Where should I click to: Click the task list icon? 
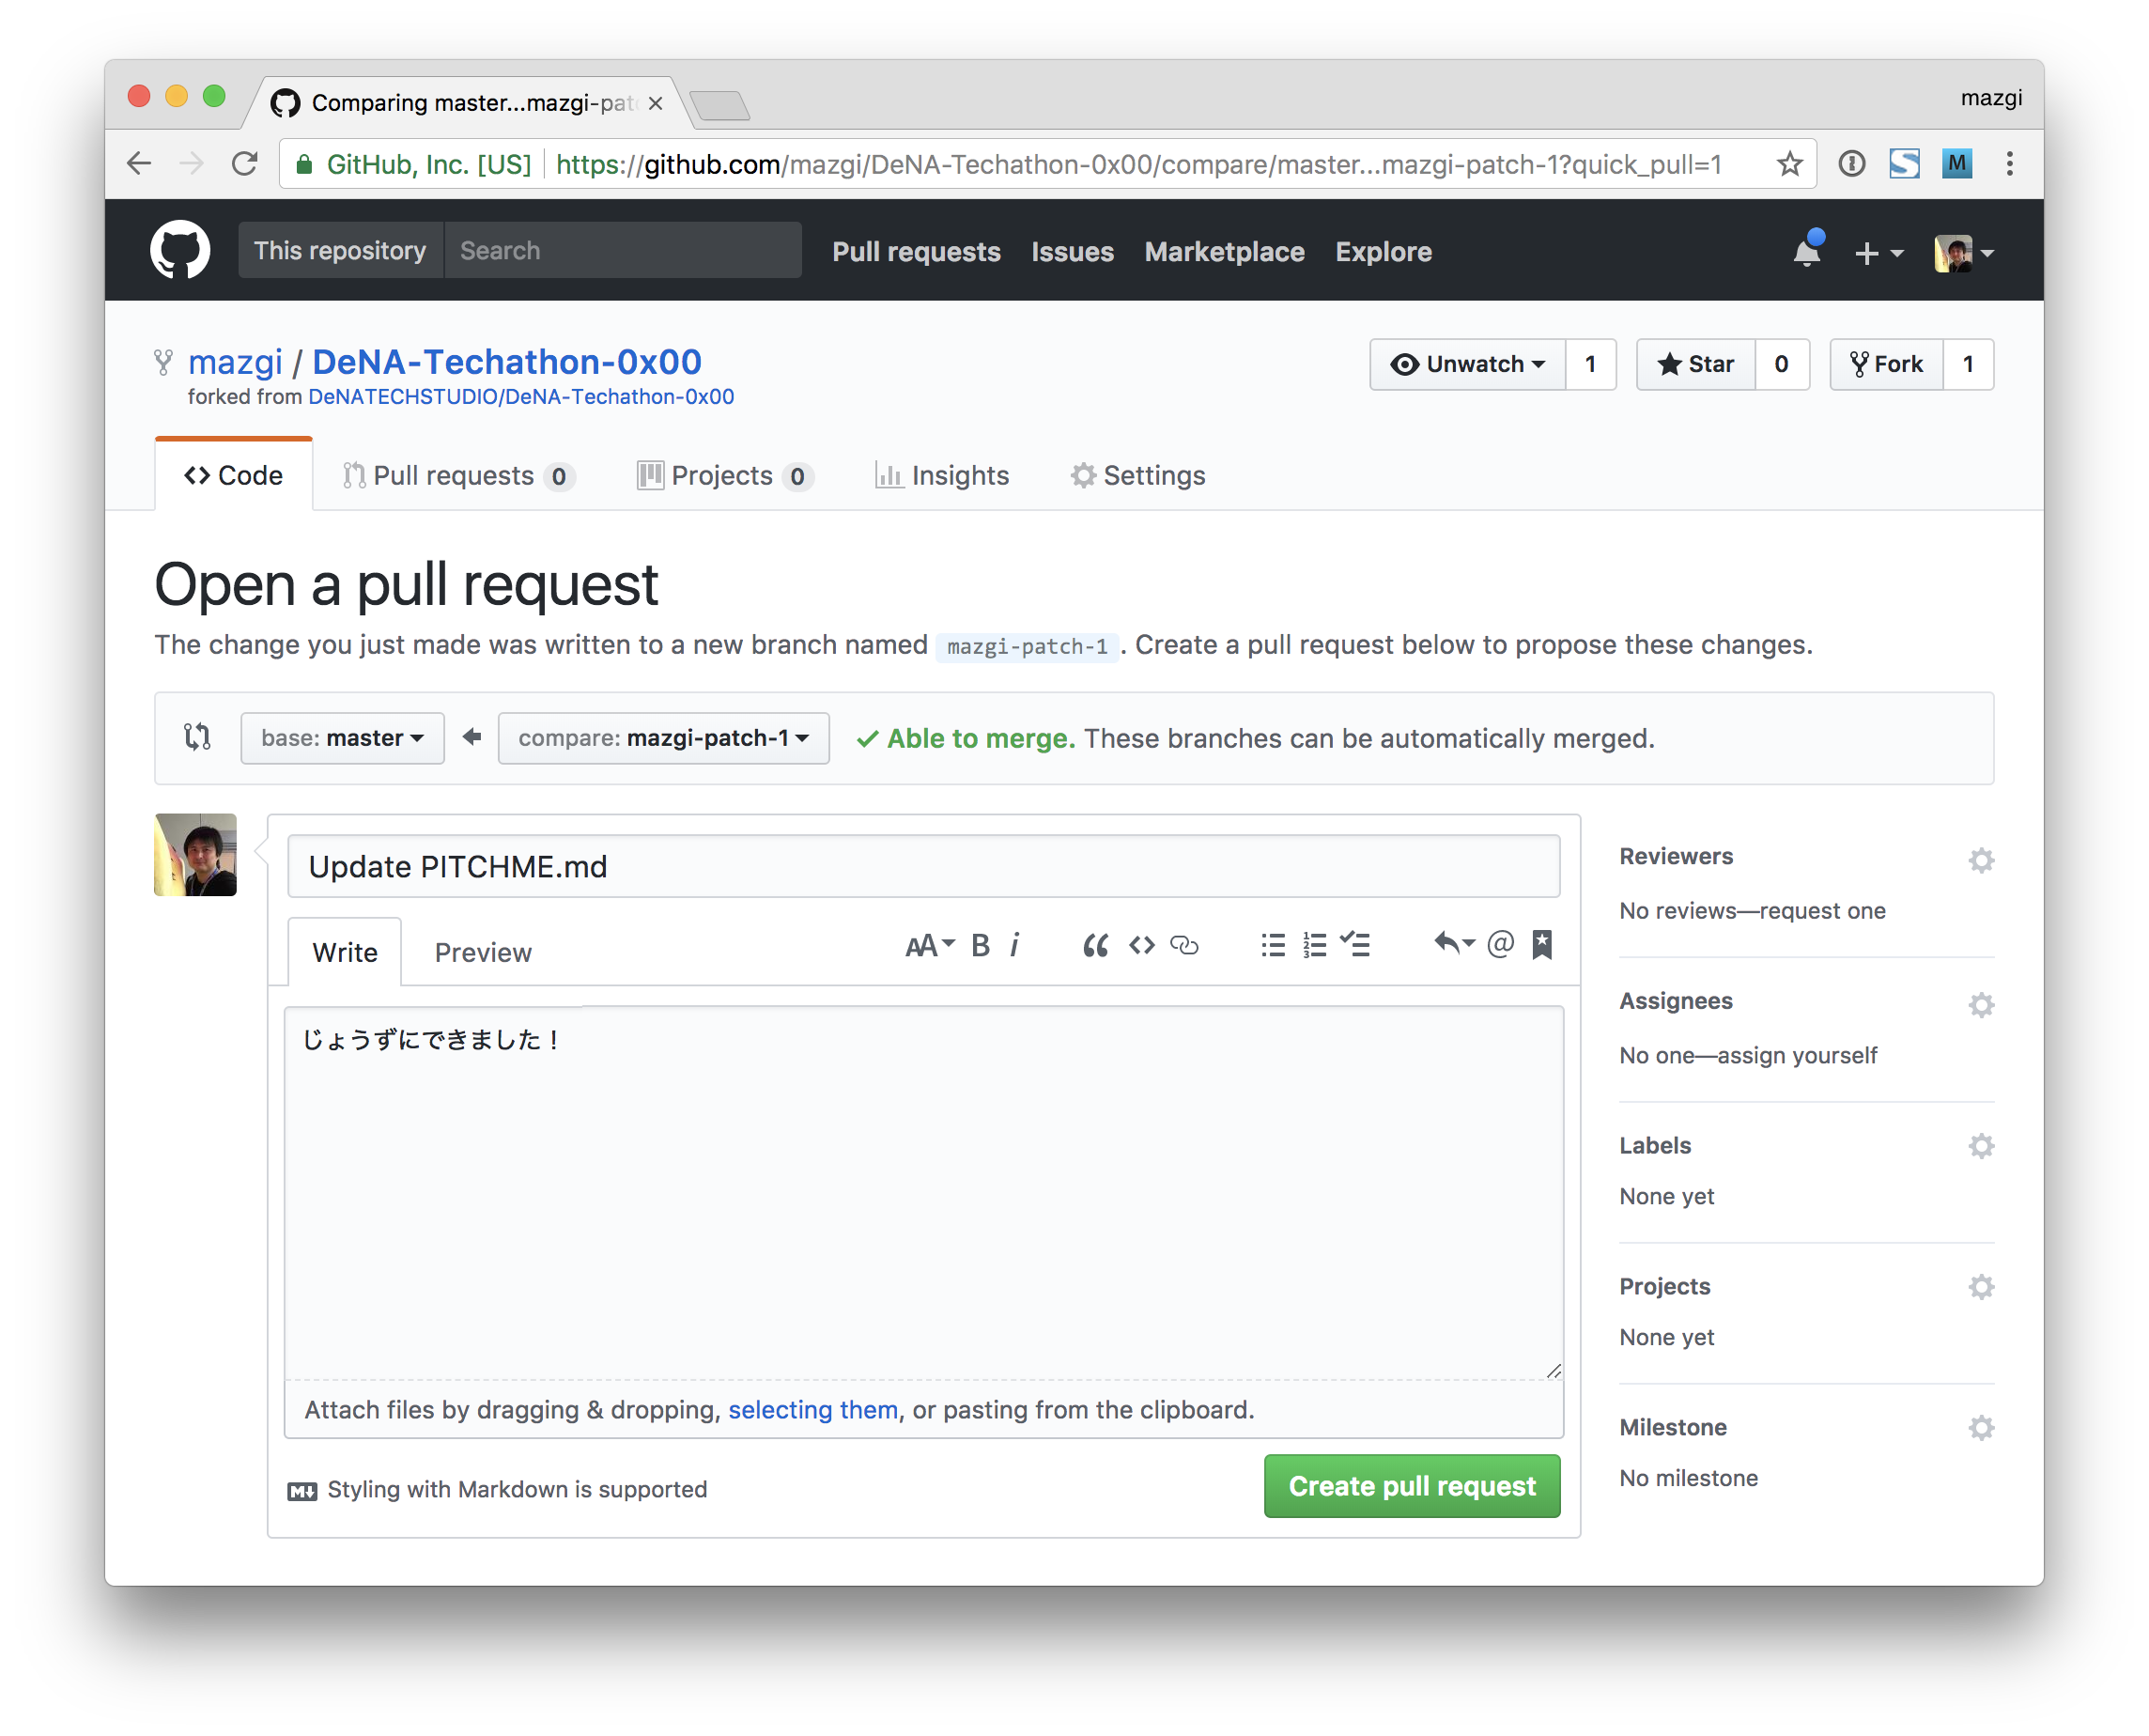[1355, 945]
